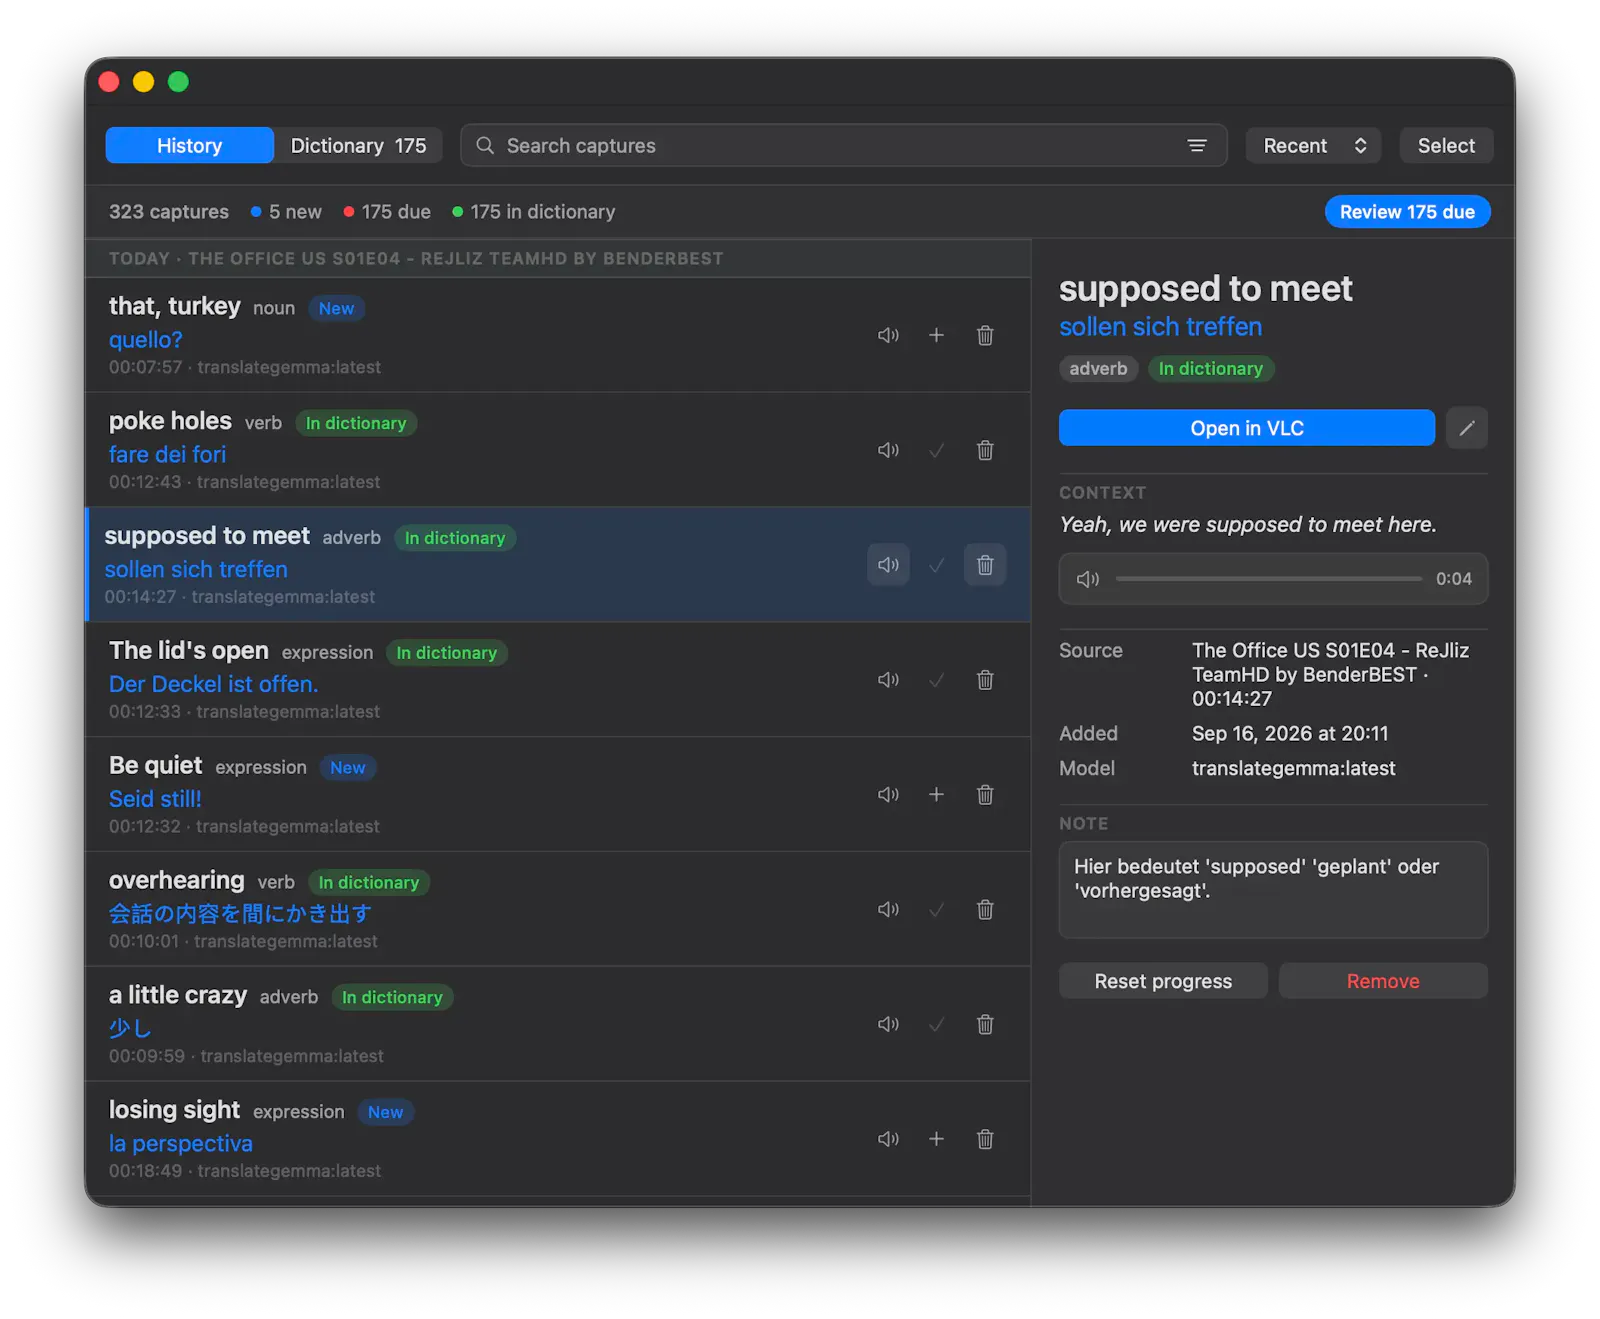Play audio for 'Be quiet' capture
Screen dimensions: 1600x1319
(888, 794)
